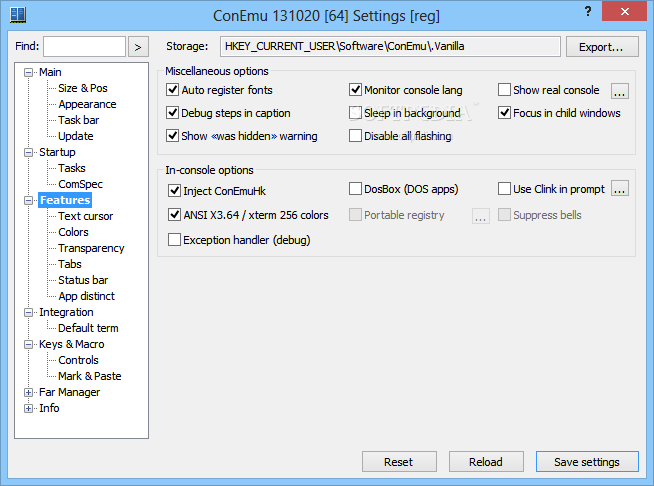The height and width of the screenshot is (486, 654).
Task: Open Transparency settings page
Action: (x=91, y=248)
